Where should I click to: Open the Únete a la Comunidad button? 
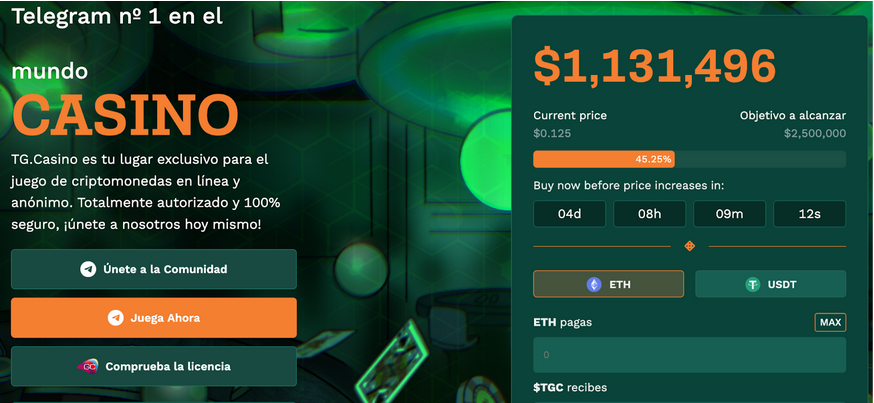click(x=154, y=269)
